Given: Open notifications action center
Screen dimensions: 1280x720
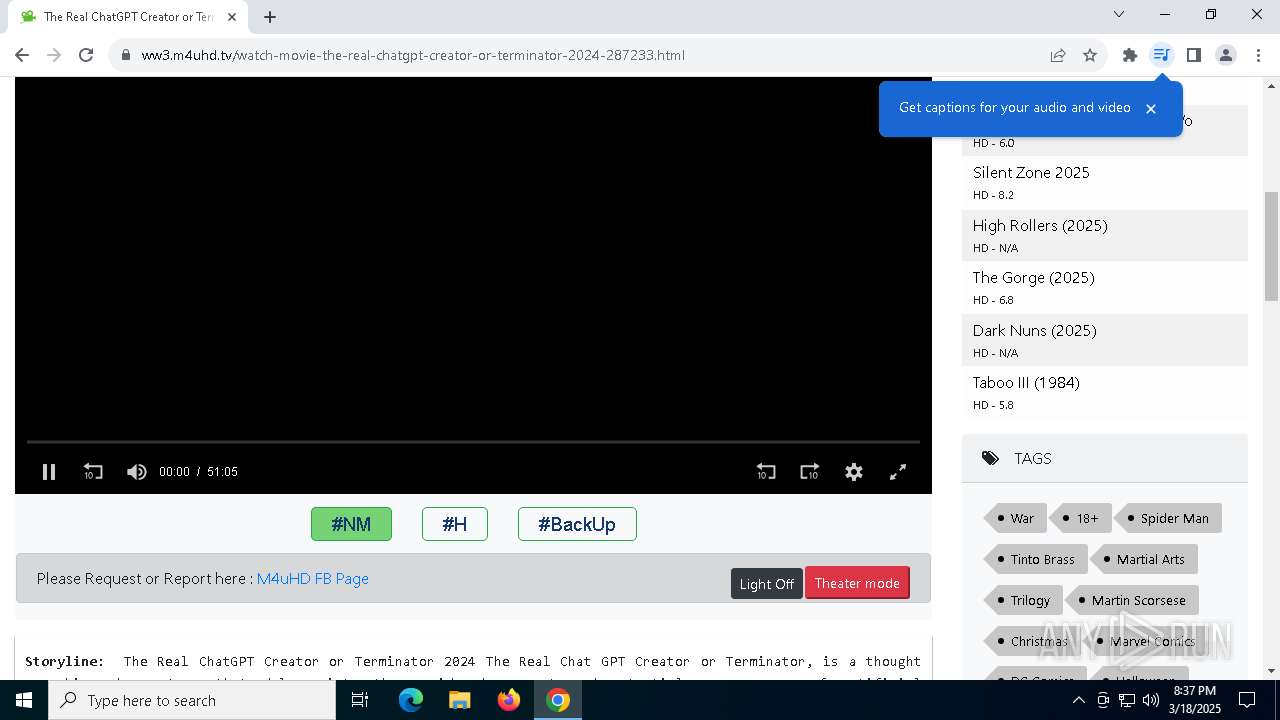Looking at the screenshot, I should 1247,700.
